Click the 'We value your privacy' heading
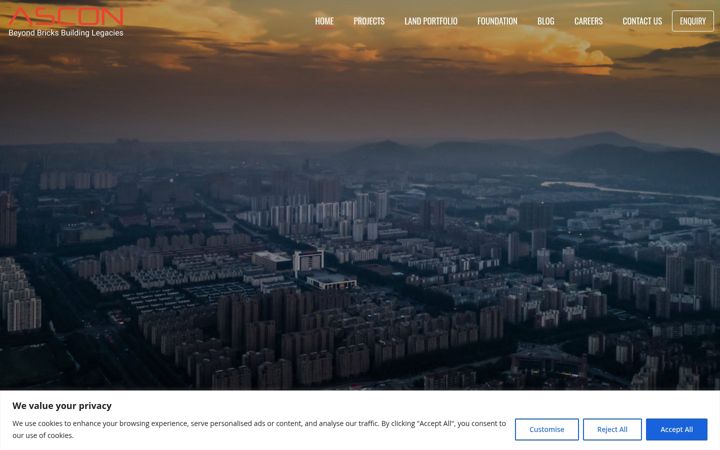The height and width of the screenshot is (450, 720). point(62,406)
